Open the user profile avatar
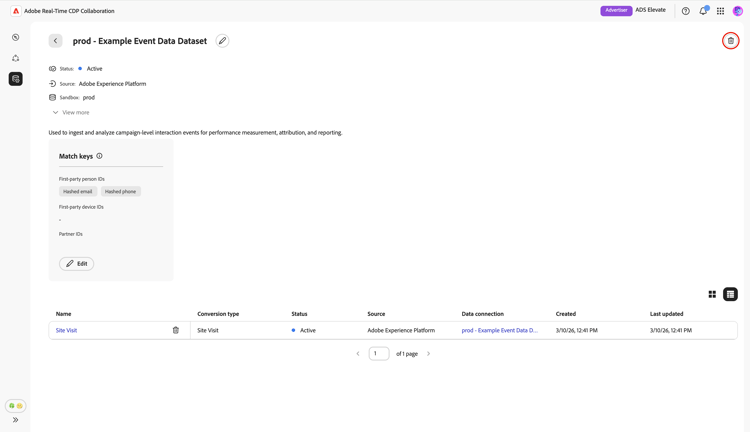750x432 pixels. 738,11
